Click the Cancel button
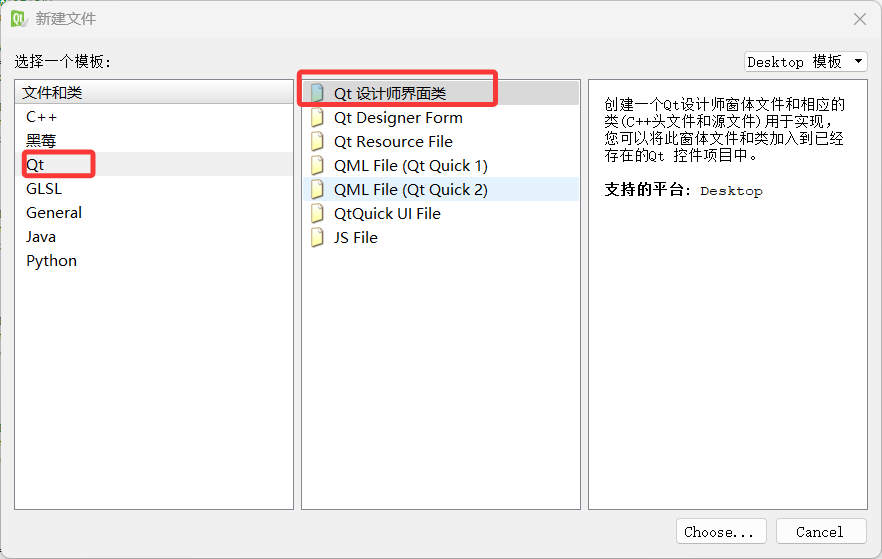Viewport: 882px width, 559px height. (x=821, y=531)
